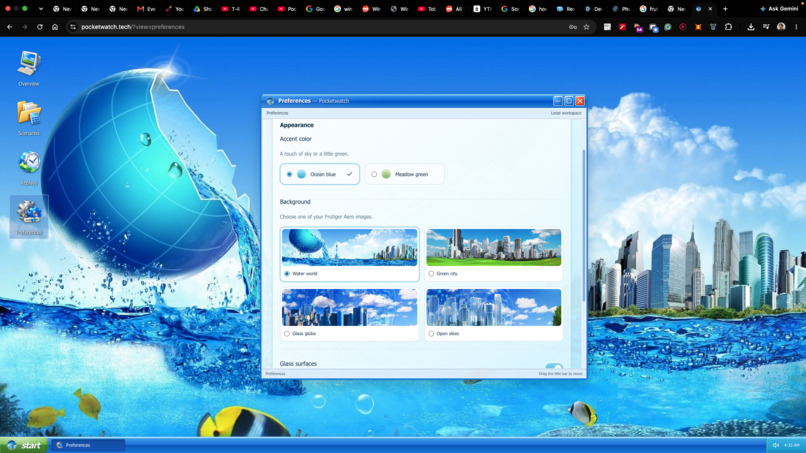Click the media control icon in toolbar

(766, 27)
